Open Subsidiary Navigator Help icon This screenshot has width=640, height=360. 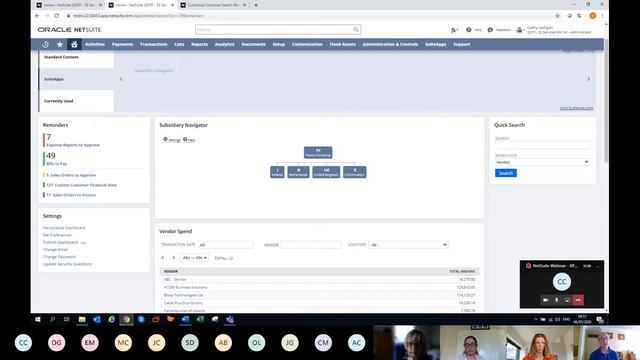point(185,139)
